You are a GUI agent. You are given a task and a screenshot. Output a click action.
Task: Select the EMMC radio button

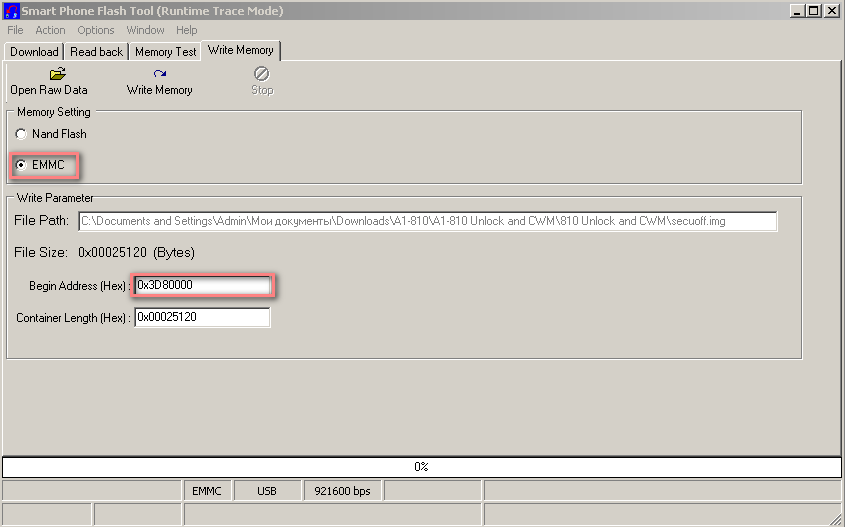[x=21, y=165]
